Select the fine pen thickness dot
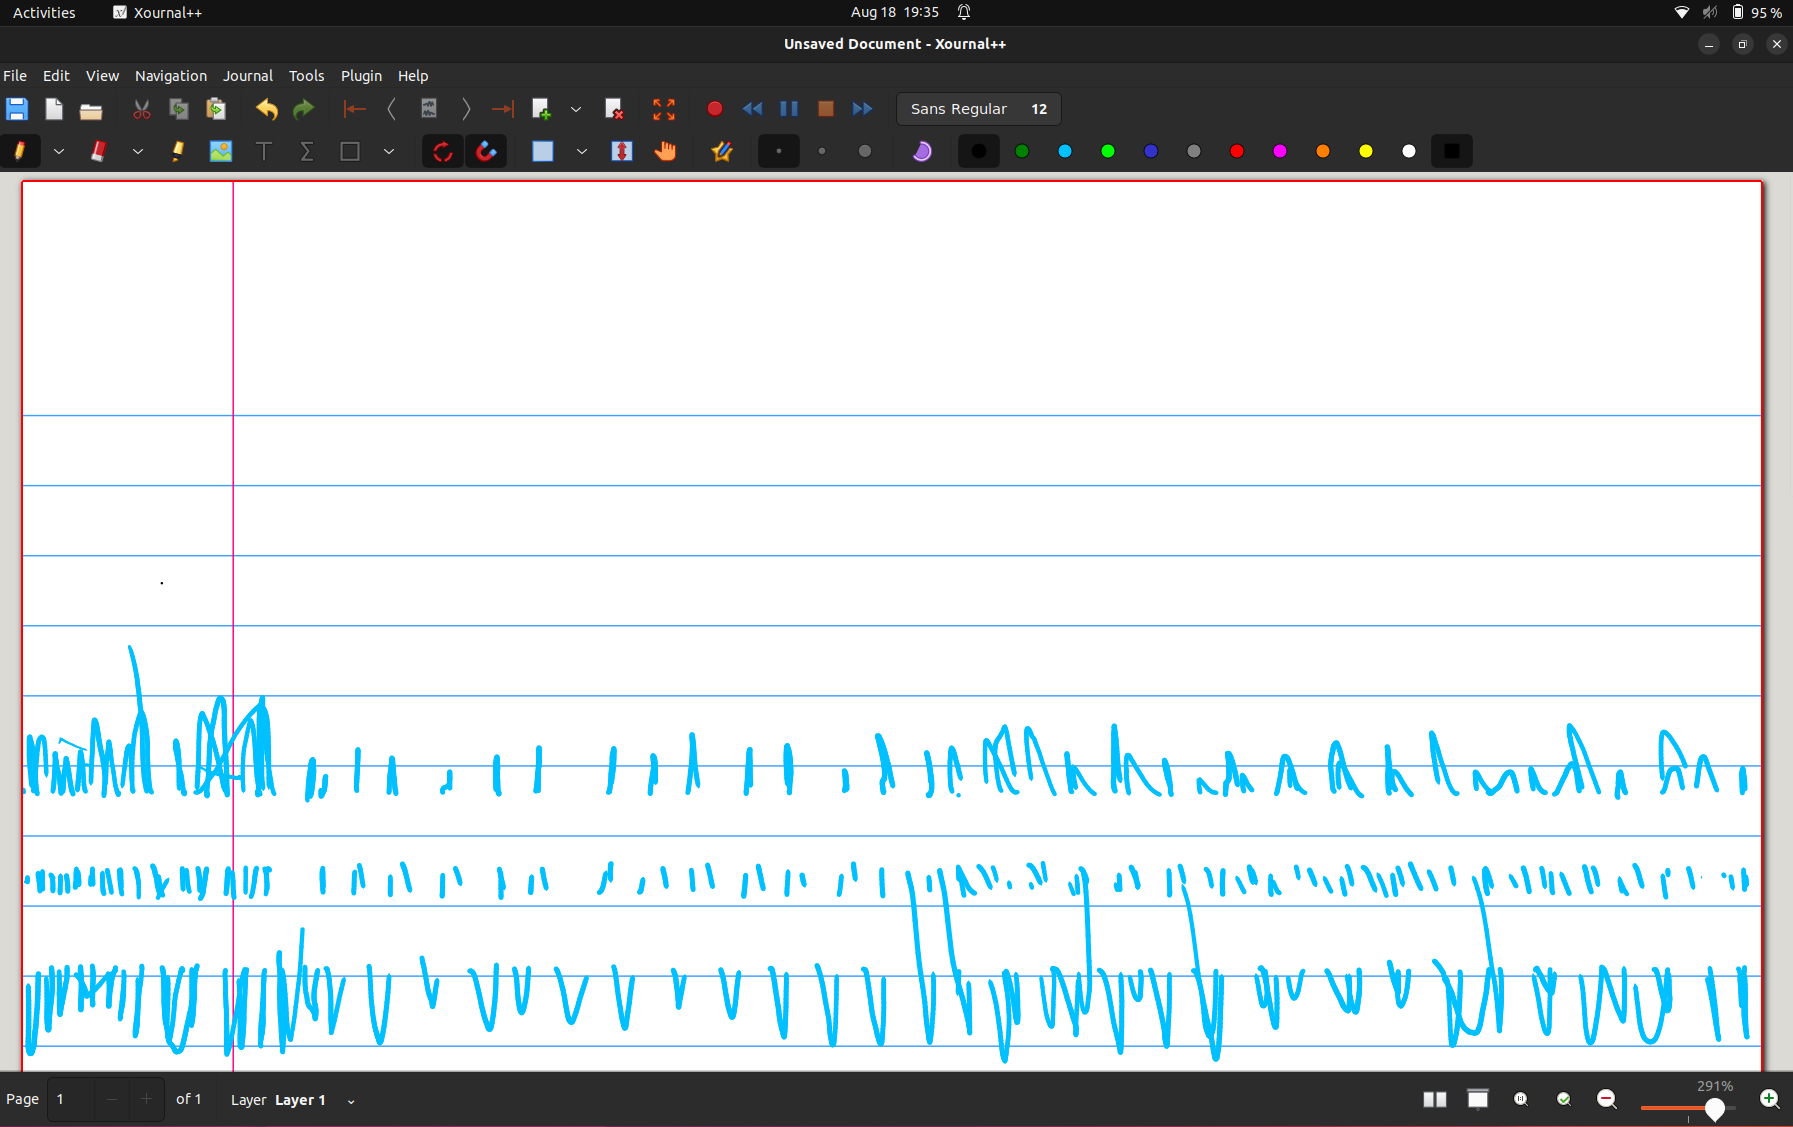Image resolution: width=1793 pixels, height=1127 pixels. pos(779,151)
